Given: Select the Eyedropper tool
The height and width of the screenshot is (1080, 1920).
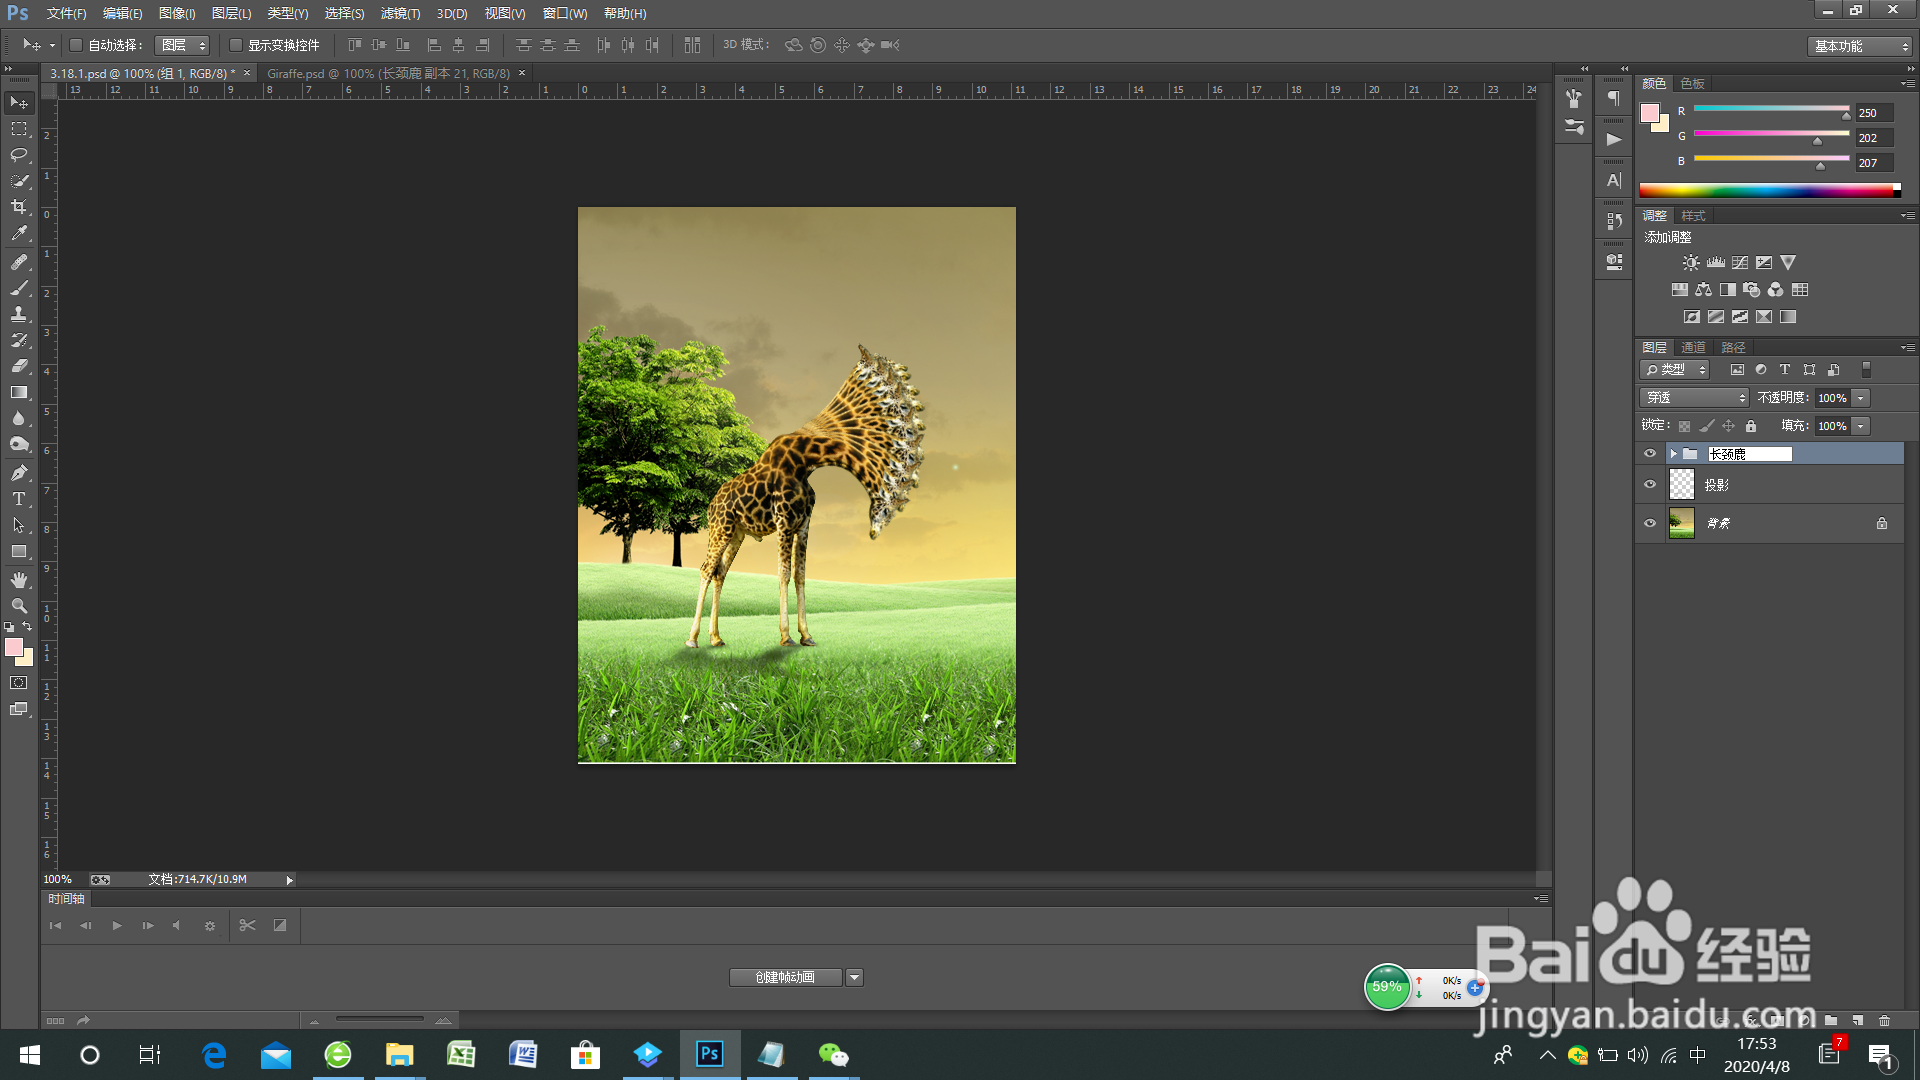Looking at the screenshot, I should pos(19,233).
